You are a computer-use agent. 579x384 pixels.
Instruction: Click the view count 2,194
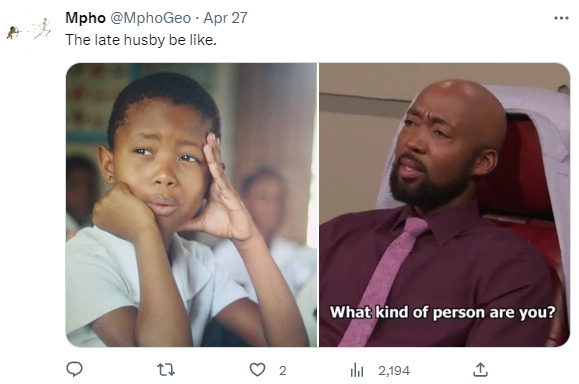[394, 370]
